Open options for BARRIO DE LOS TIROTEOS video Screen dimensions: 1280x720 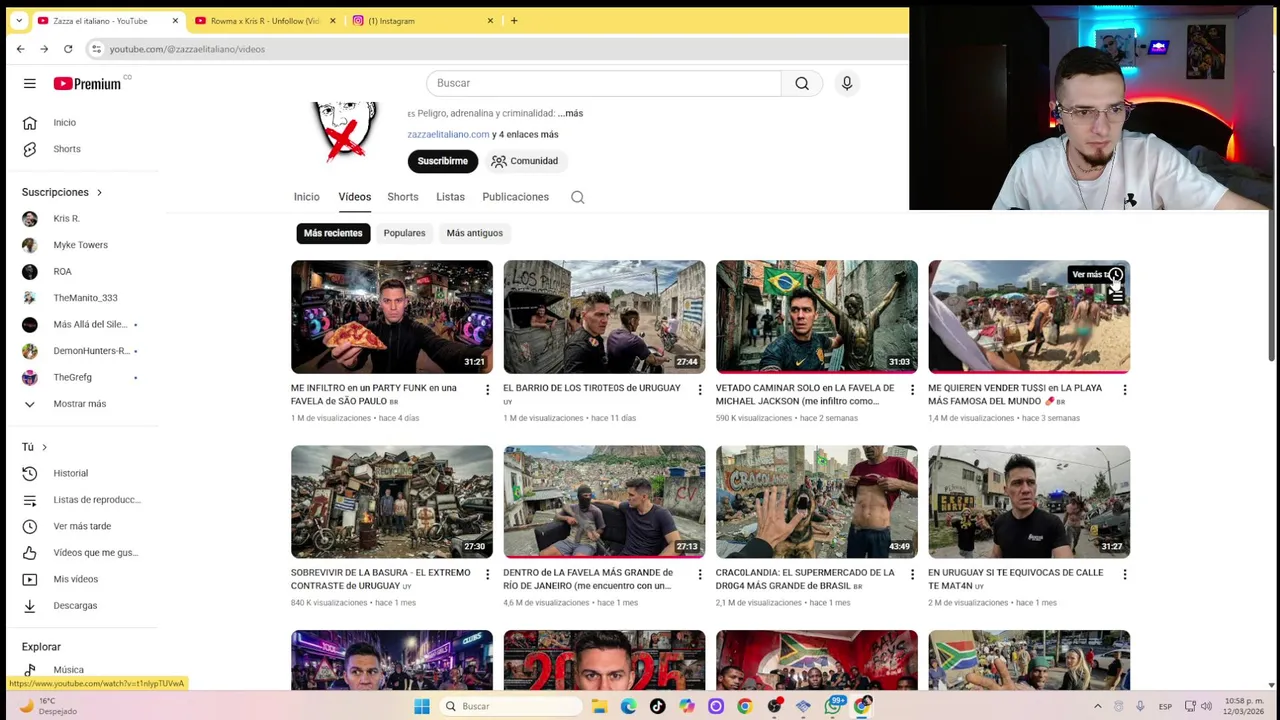pyautogui.click(x=700, y=390)
